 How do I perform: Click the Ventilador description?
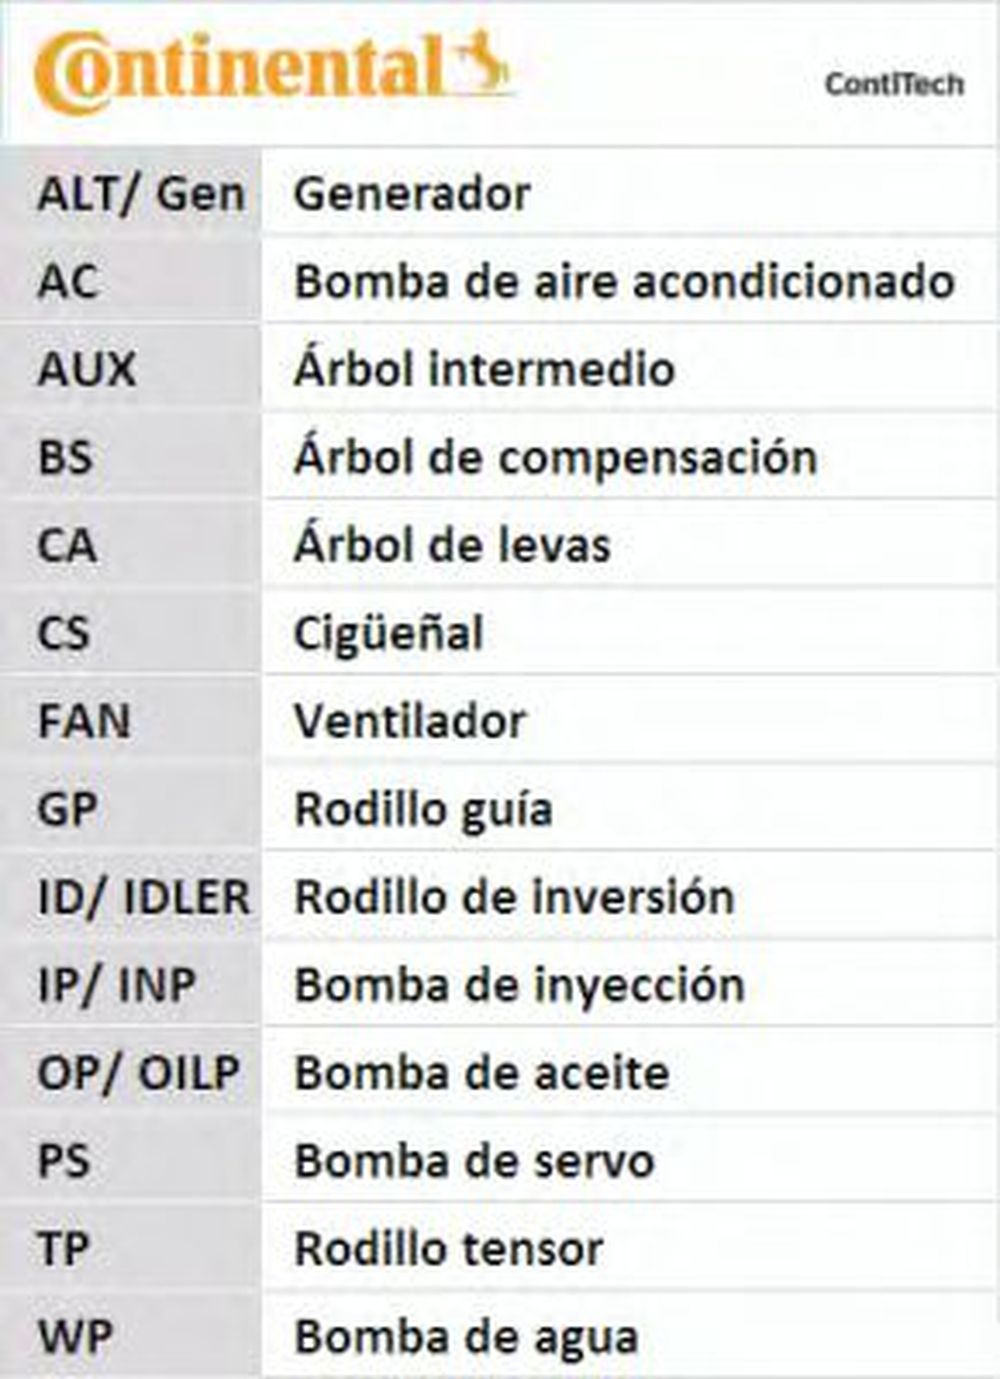[x=409, y=721]
